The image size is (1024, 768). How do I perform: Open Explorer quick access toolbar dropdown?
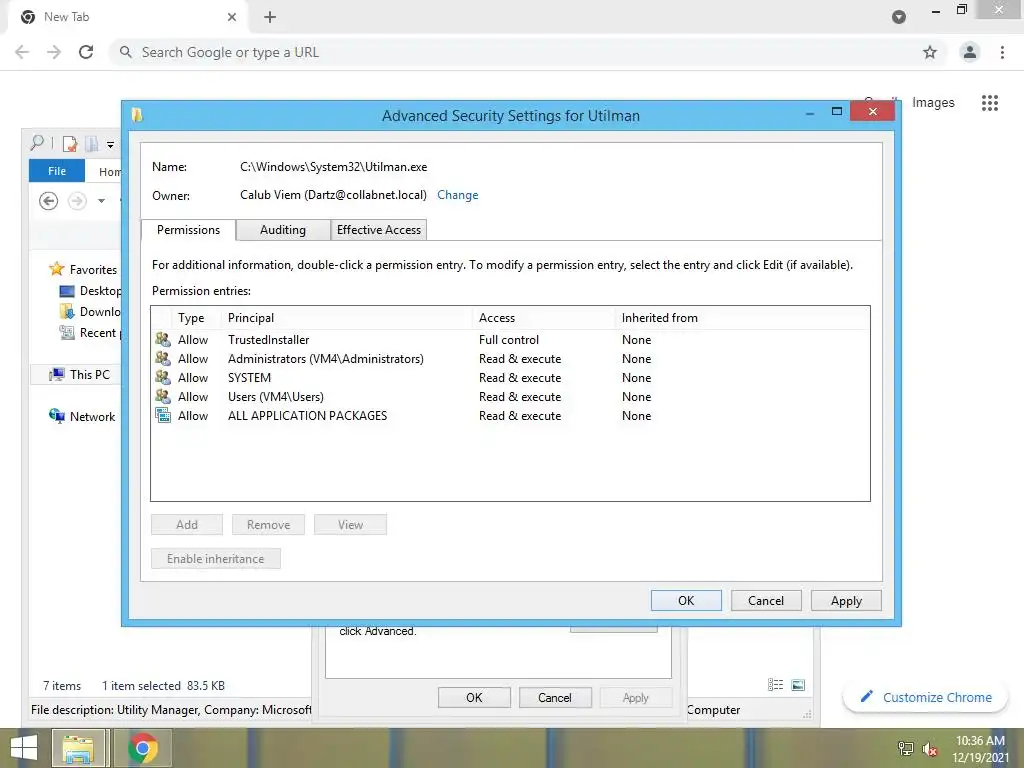110,144
